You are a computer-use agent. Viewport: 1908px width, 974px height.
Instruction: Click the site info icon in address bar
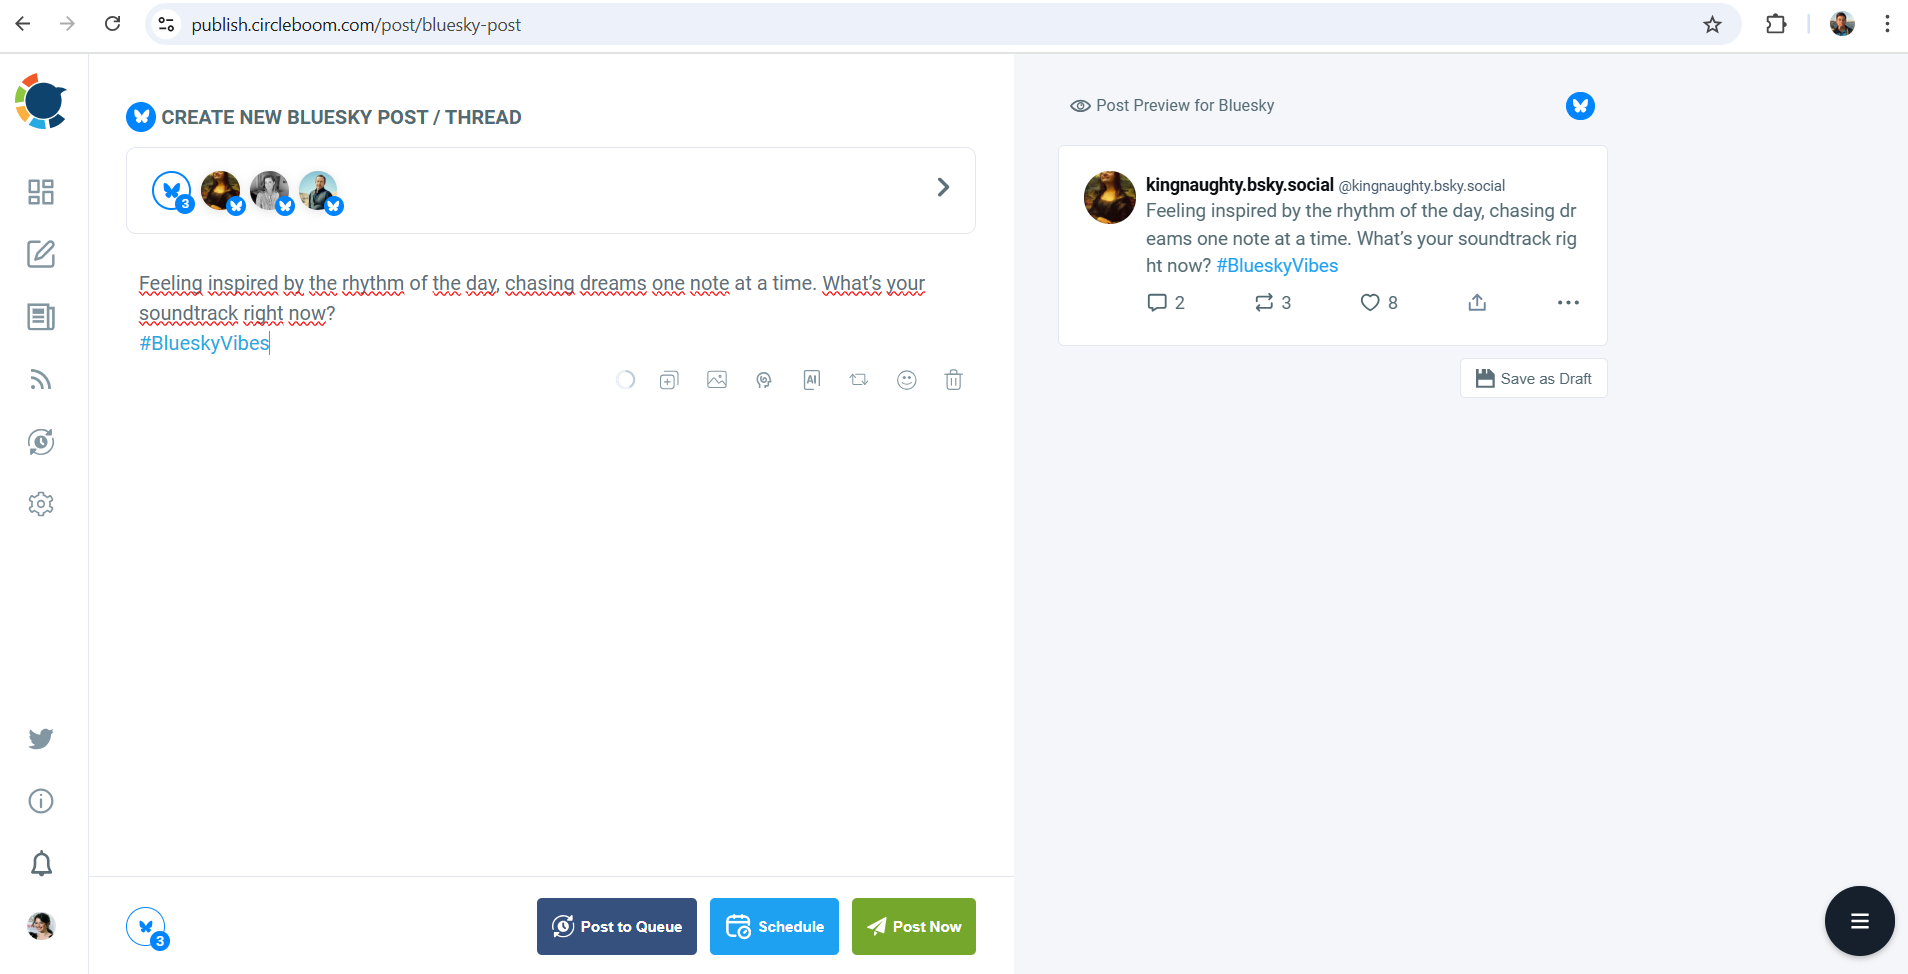point(167,24)
